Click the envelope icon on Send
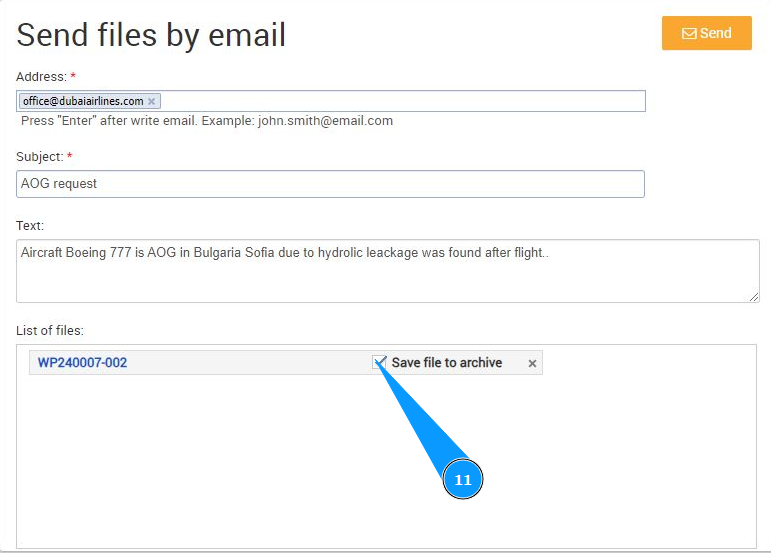Image resolution: width=771 pixels, height=553 pixels. [x=689, y=34]
